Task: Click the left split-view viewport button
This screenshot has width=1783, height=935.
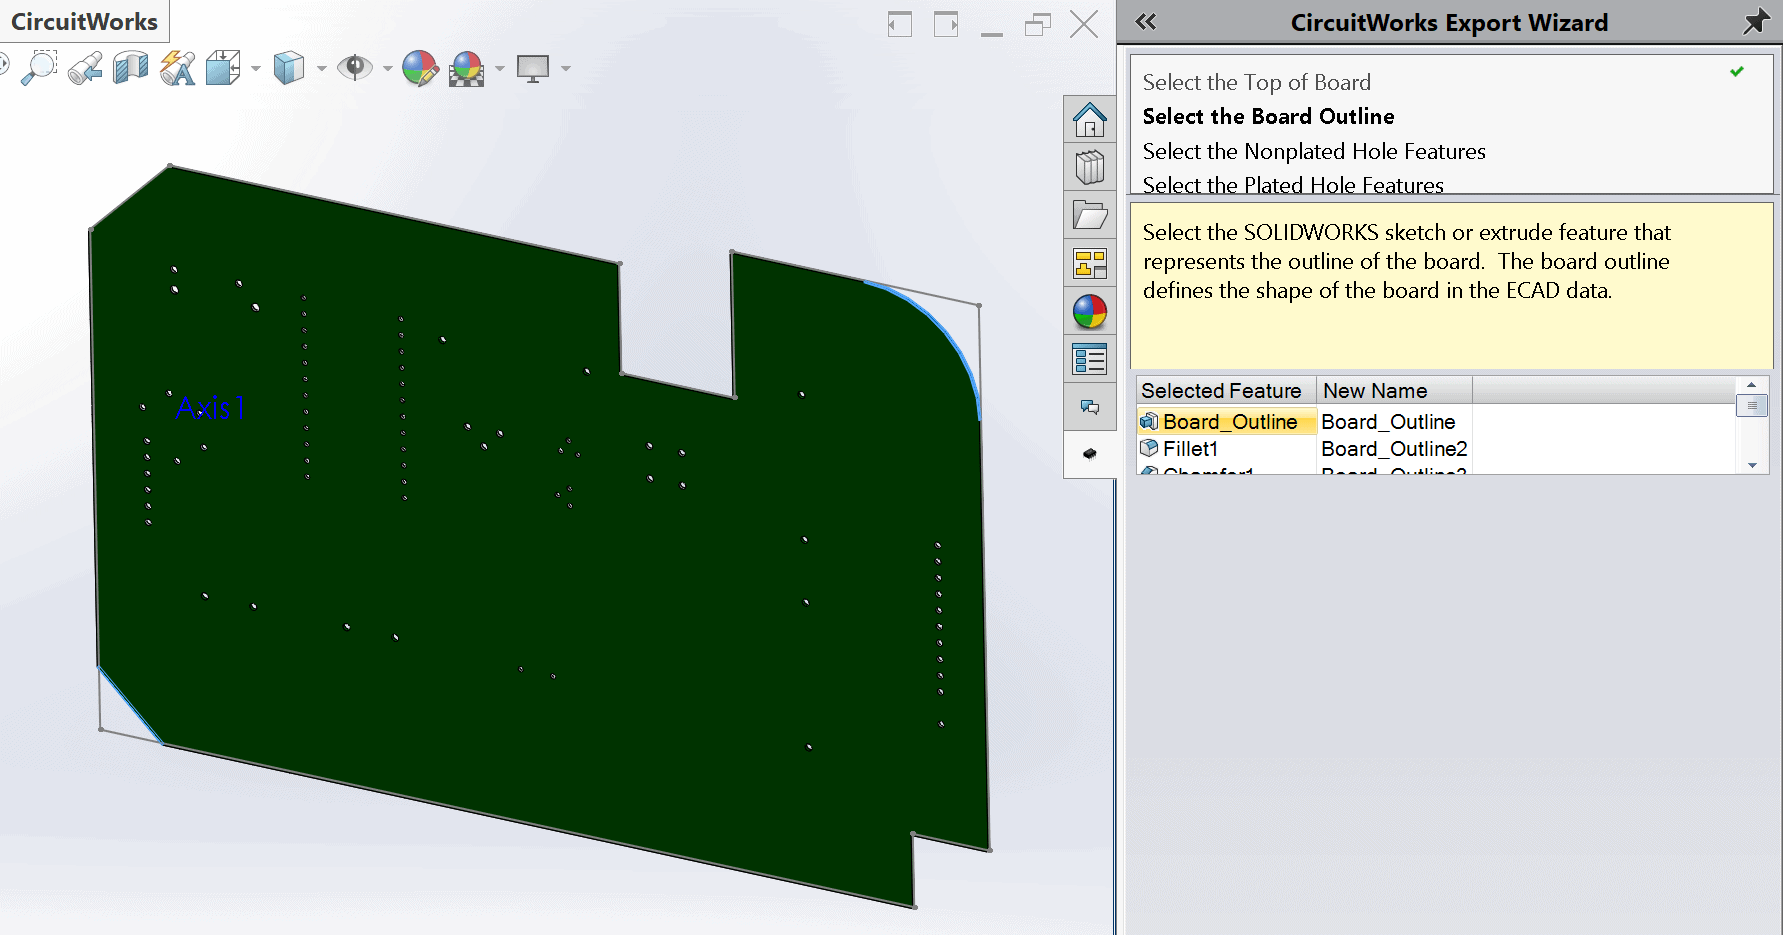Action: 900,23
